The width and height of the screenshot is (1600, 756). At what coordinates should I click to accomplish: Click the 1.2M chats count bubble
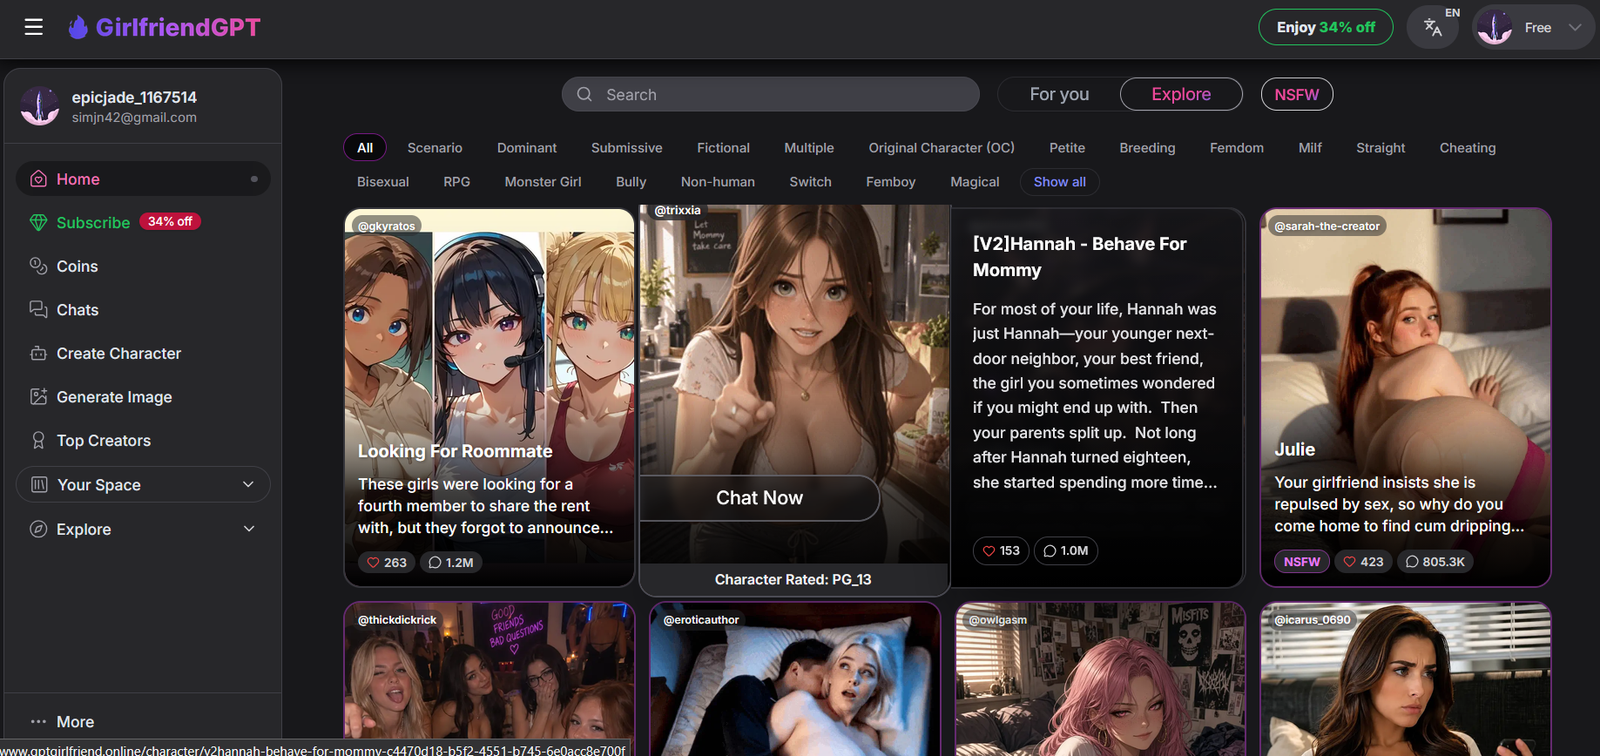tap(451, 563)
